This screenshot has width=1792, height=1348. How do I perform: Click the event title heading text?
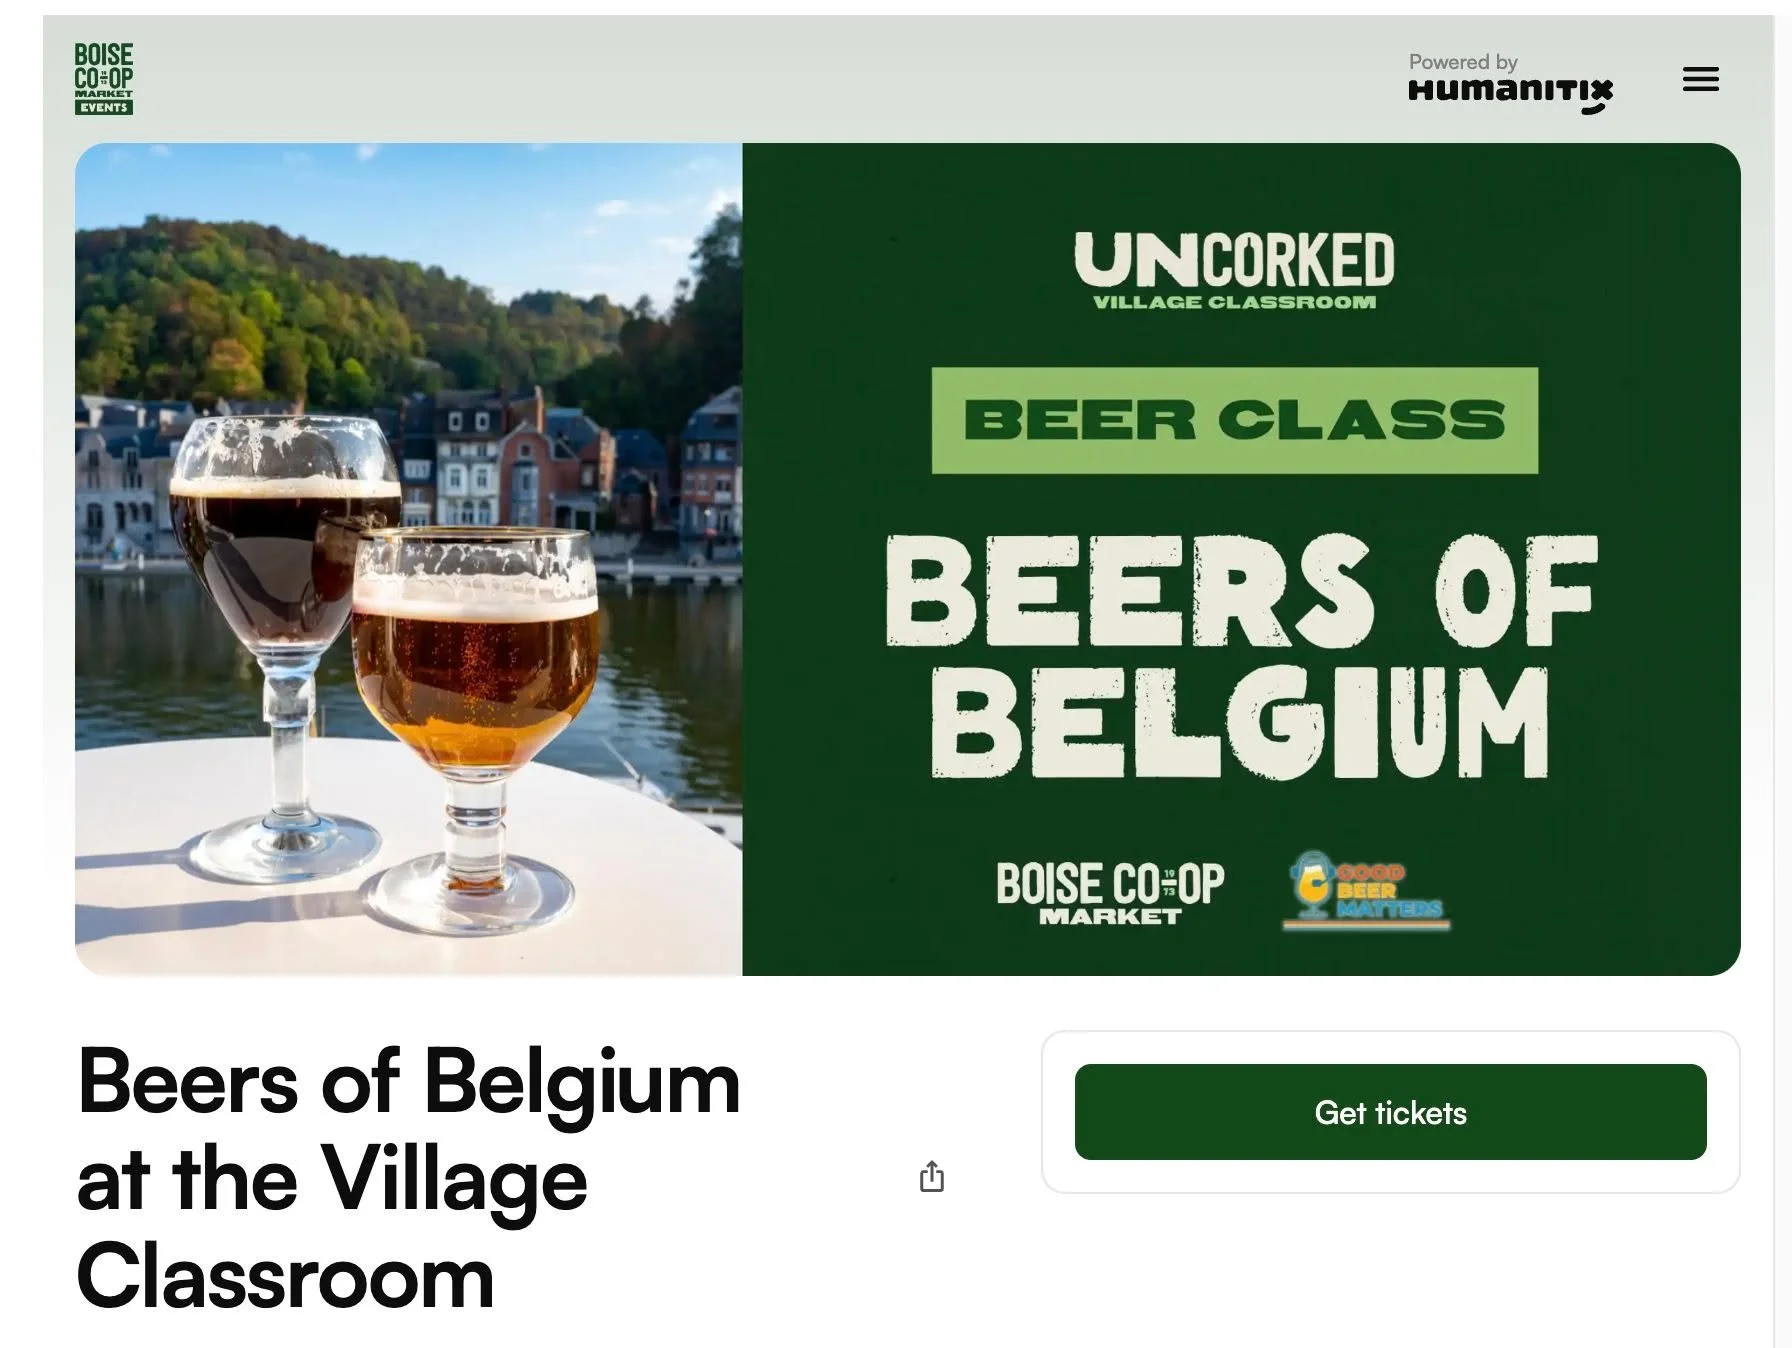point(409,1178)
